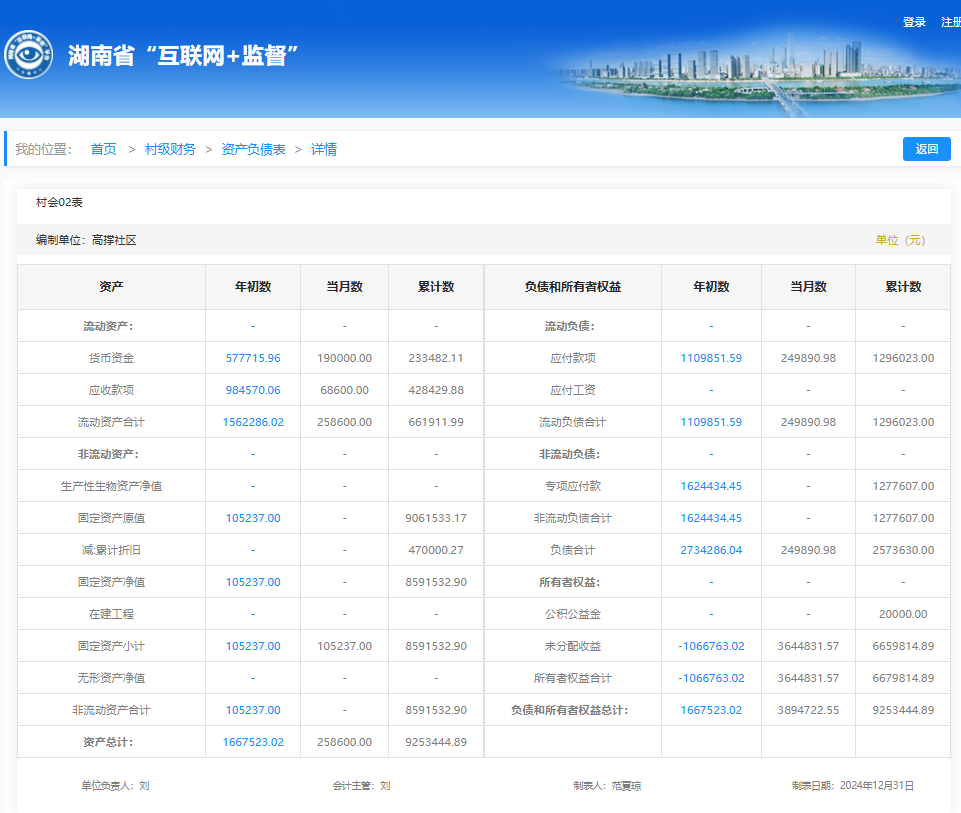The height and width of the screenshot is (813, 961).
Task: Click 固定资产小计 当月数 cell 105237.00
Action: click(x=344, y=646)
